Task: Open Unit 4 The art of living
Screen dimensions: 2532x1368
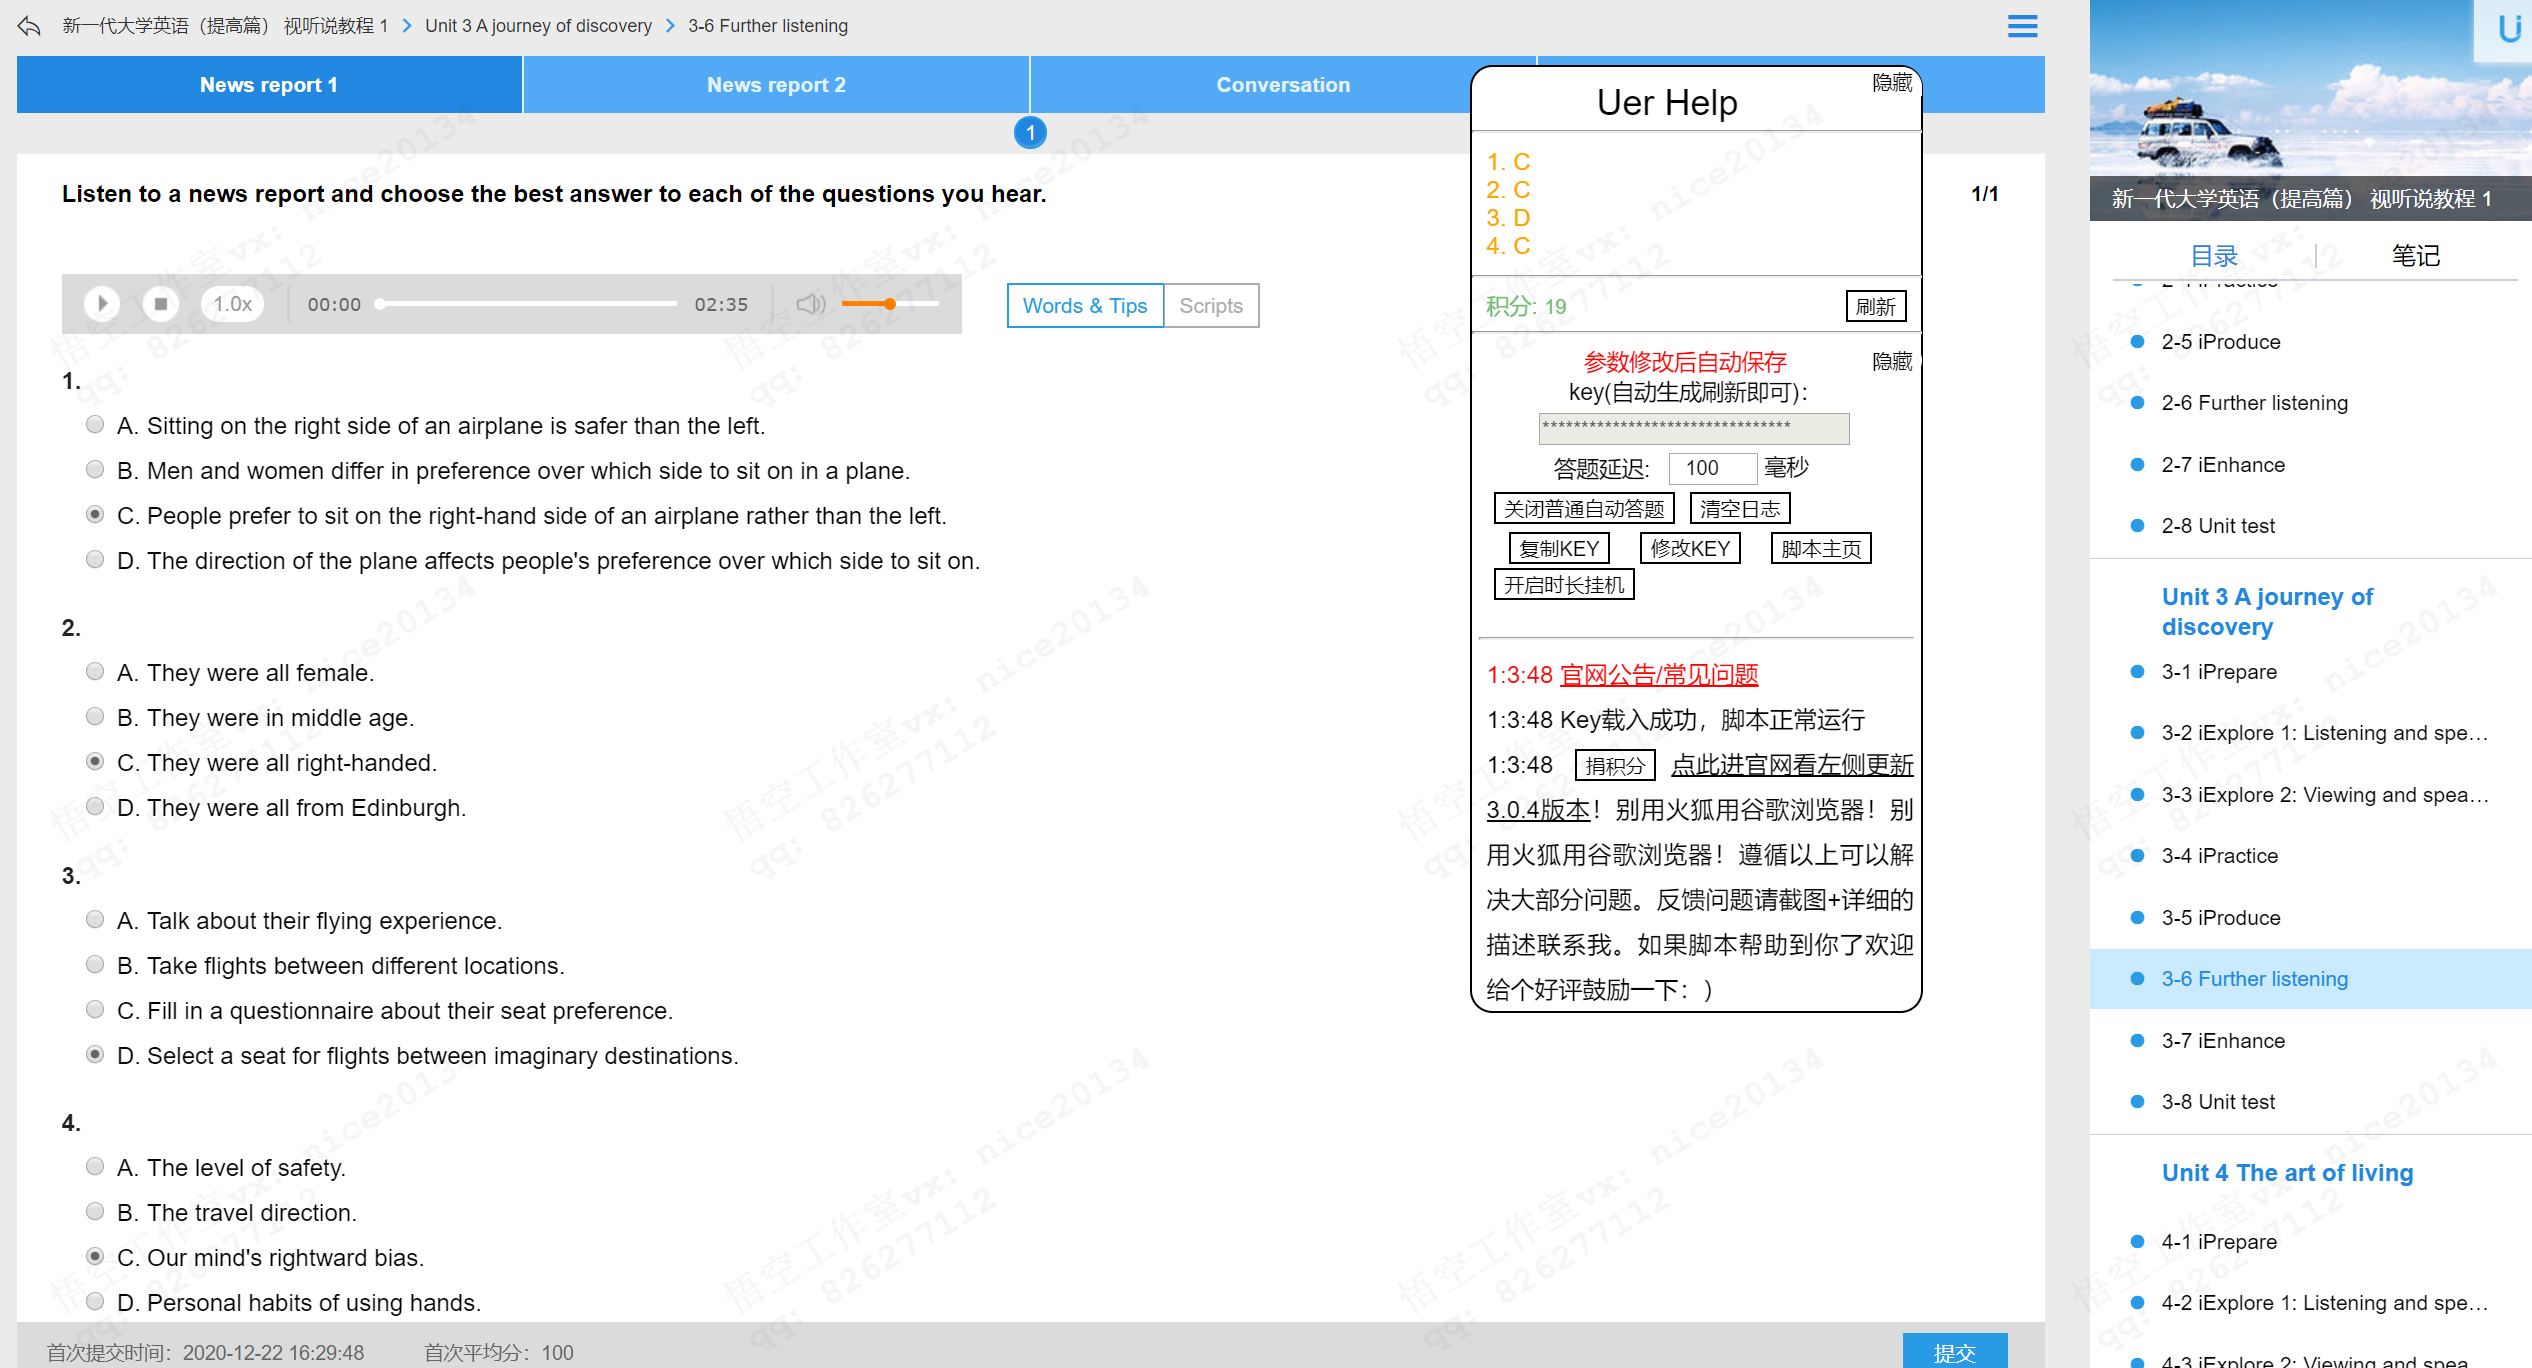Action: pos(2286,1172)
